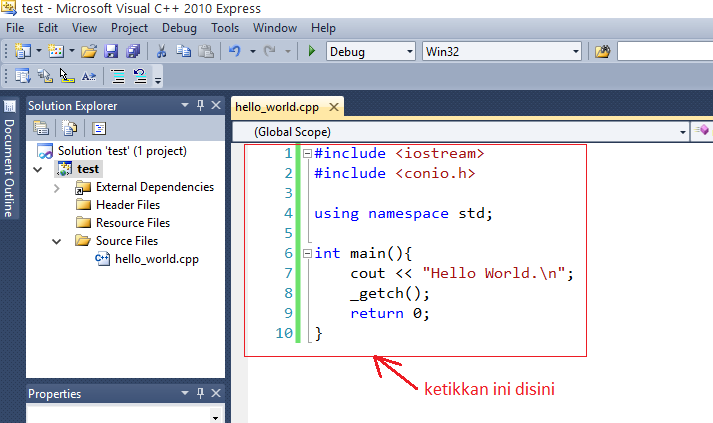Click the Paste clipboard icon
713x423 pixels.
[206, 51]
